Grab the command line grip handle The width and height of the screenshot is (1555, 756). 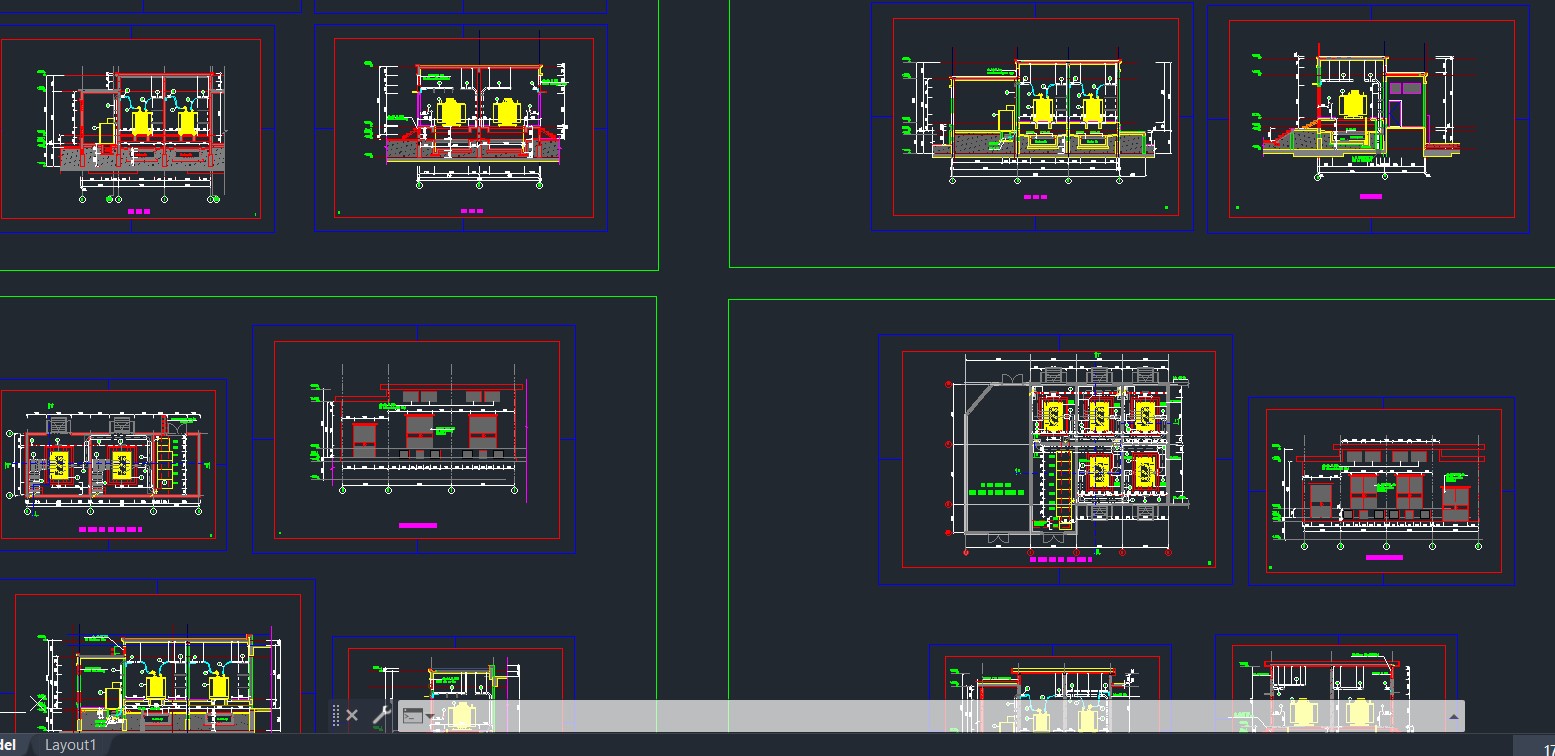coord(336,716)
